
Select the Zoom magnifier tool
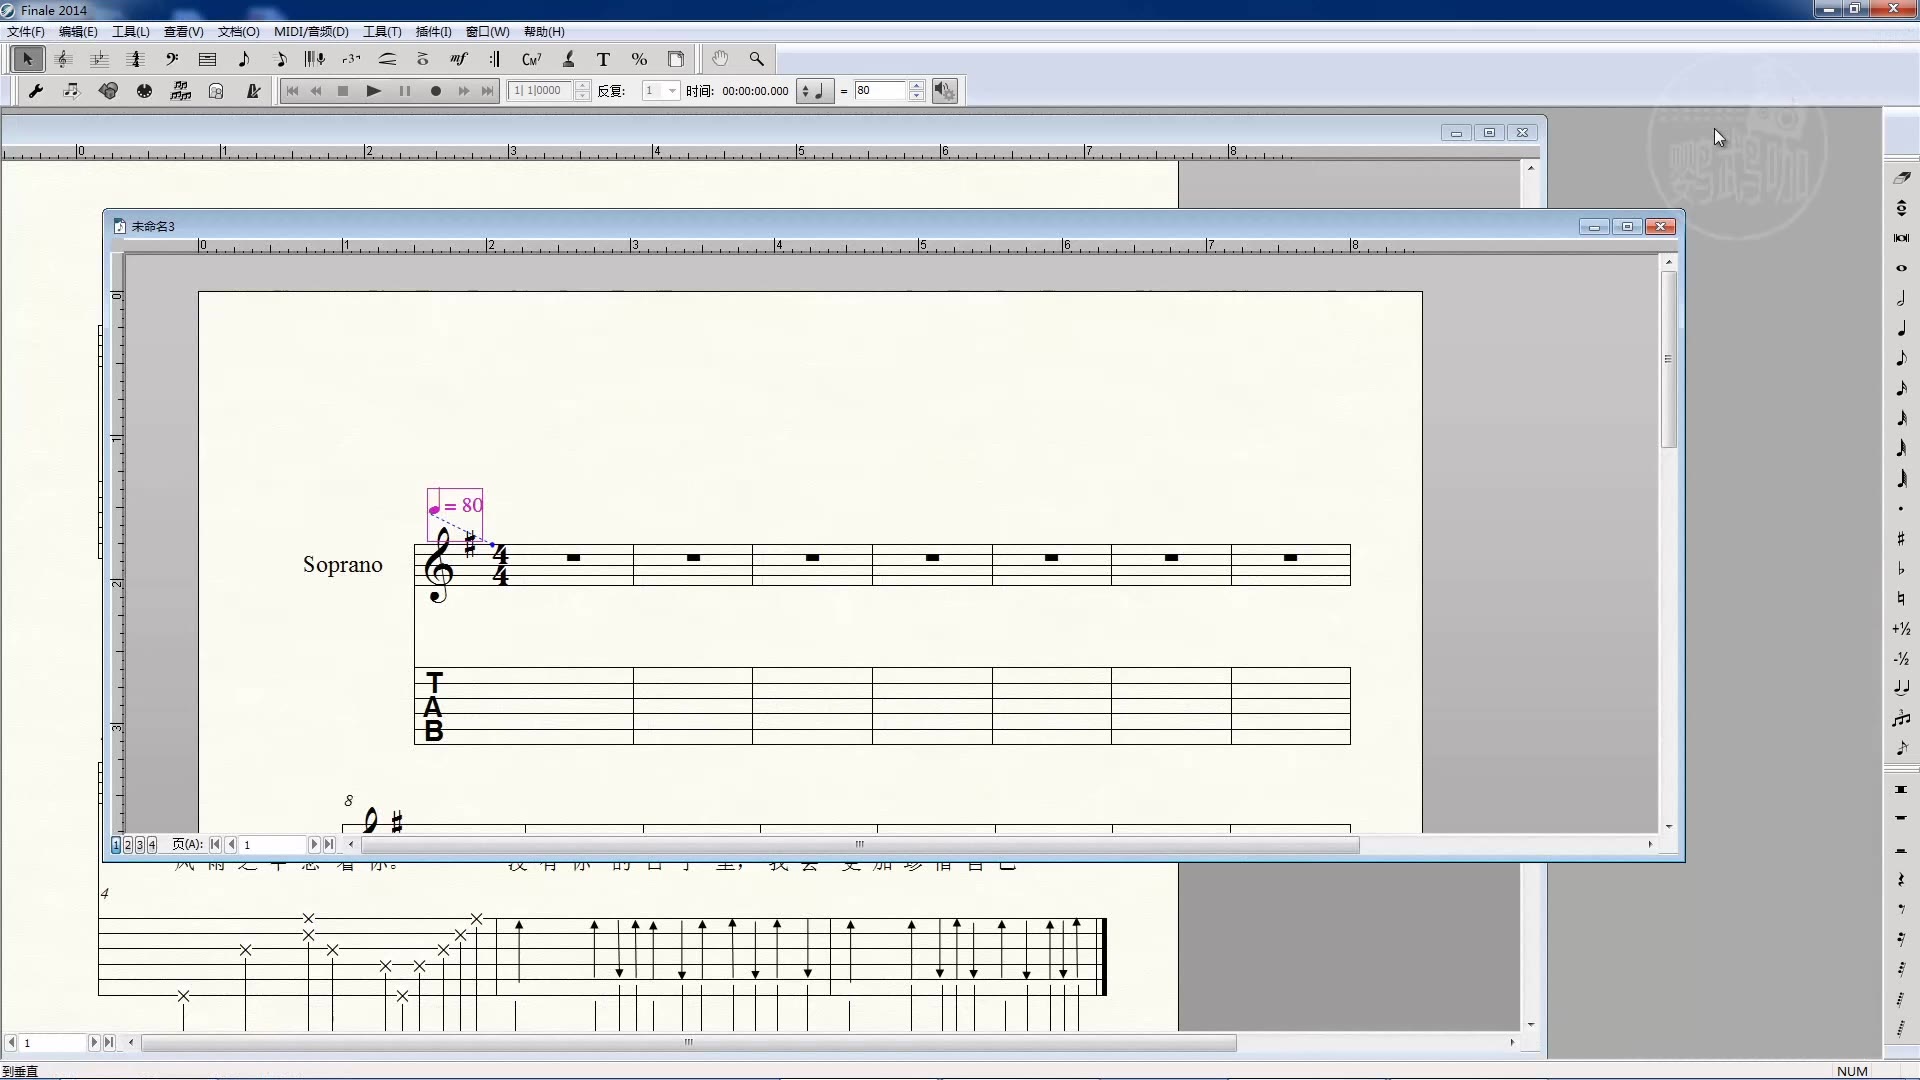point(756,59)
